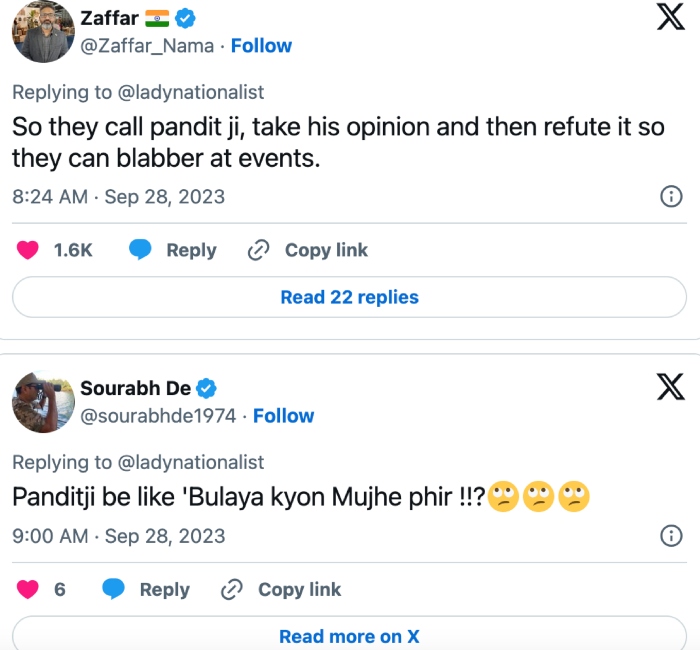Click the X logo on Sourabh De's tweet
This screenshot has height=650, width=700.
pos(670,386)
